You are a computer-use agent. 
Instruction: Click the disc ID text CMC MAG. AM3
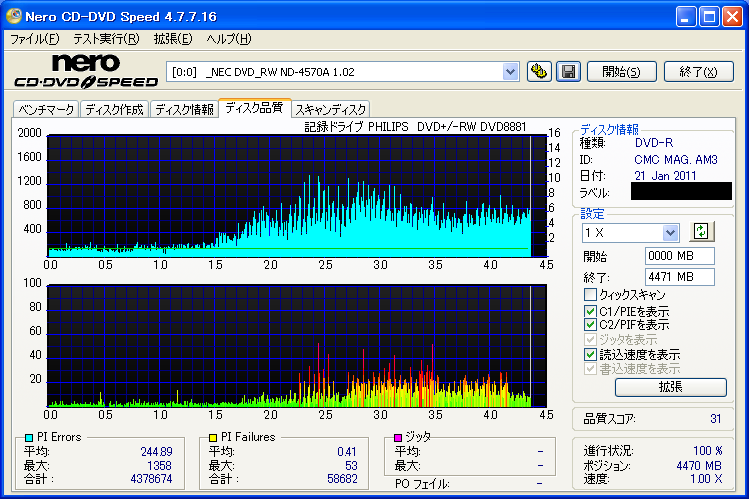(675, 160)
